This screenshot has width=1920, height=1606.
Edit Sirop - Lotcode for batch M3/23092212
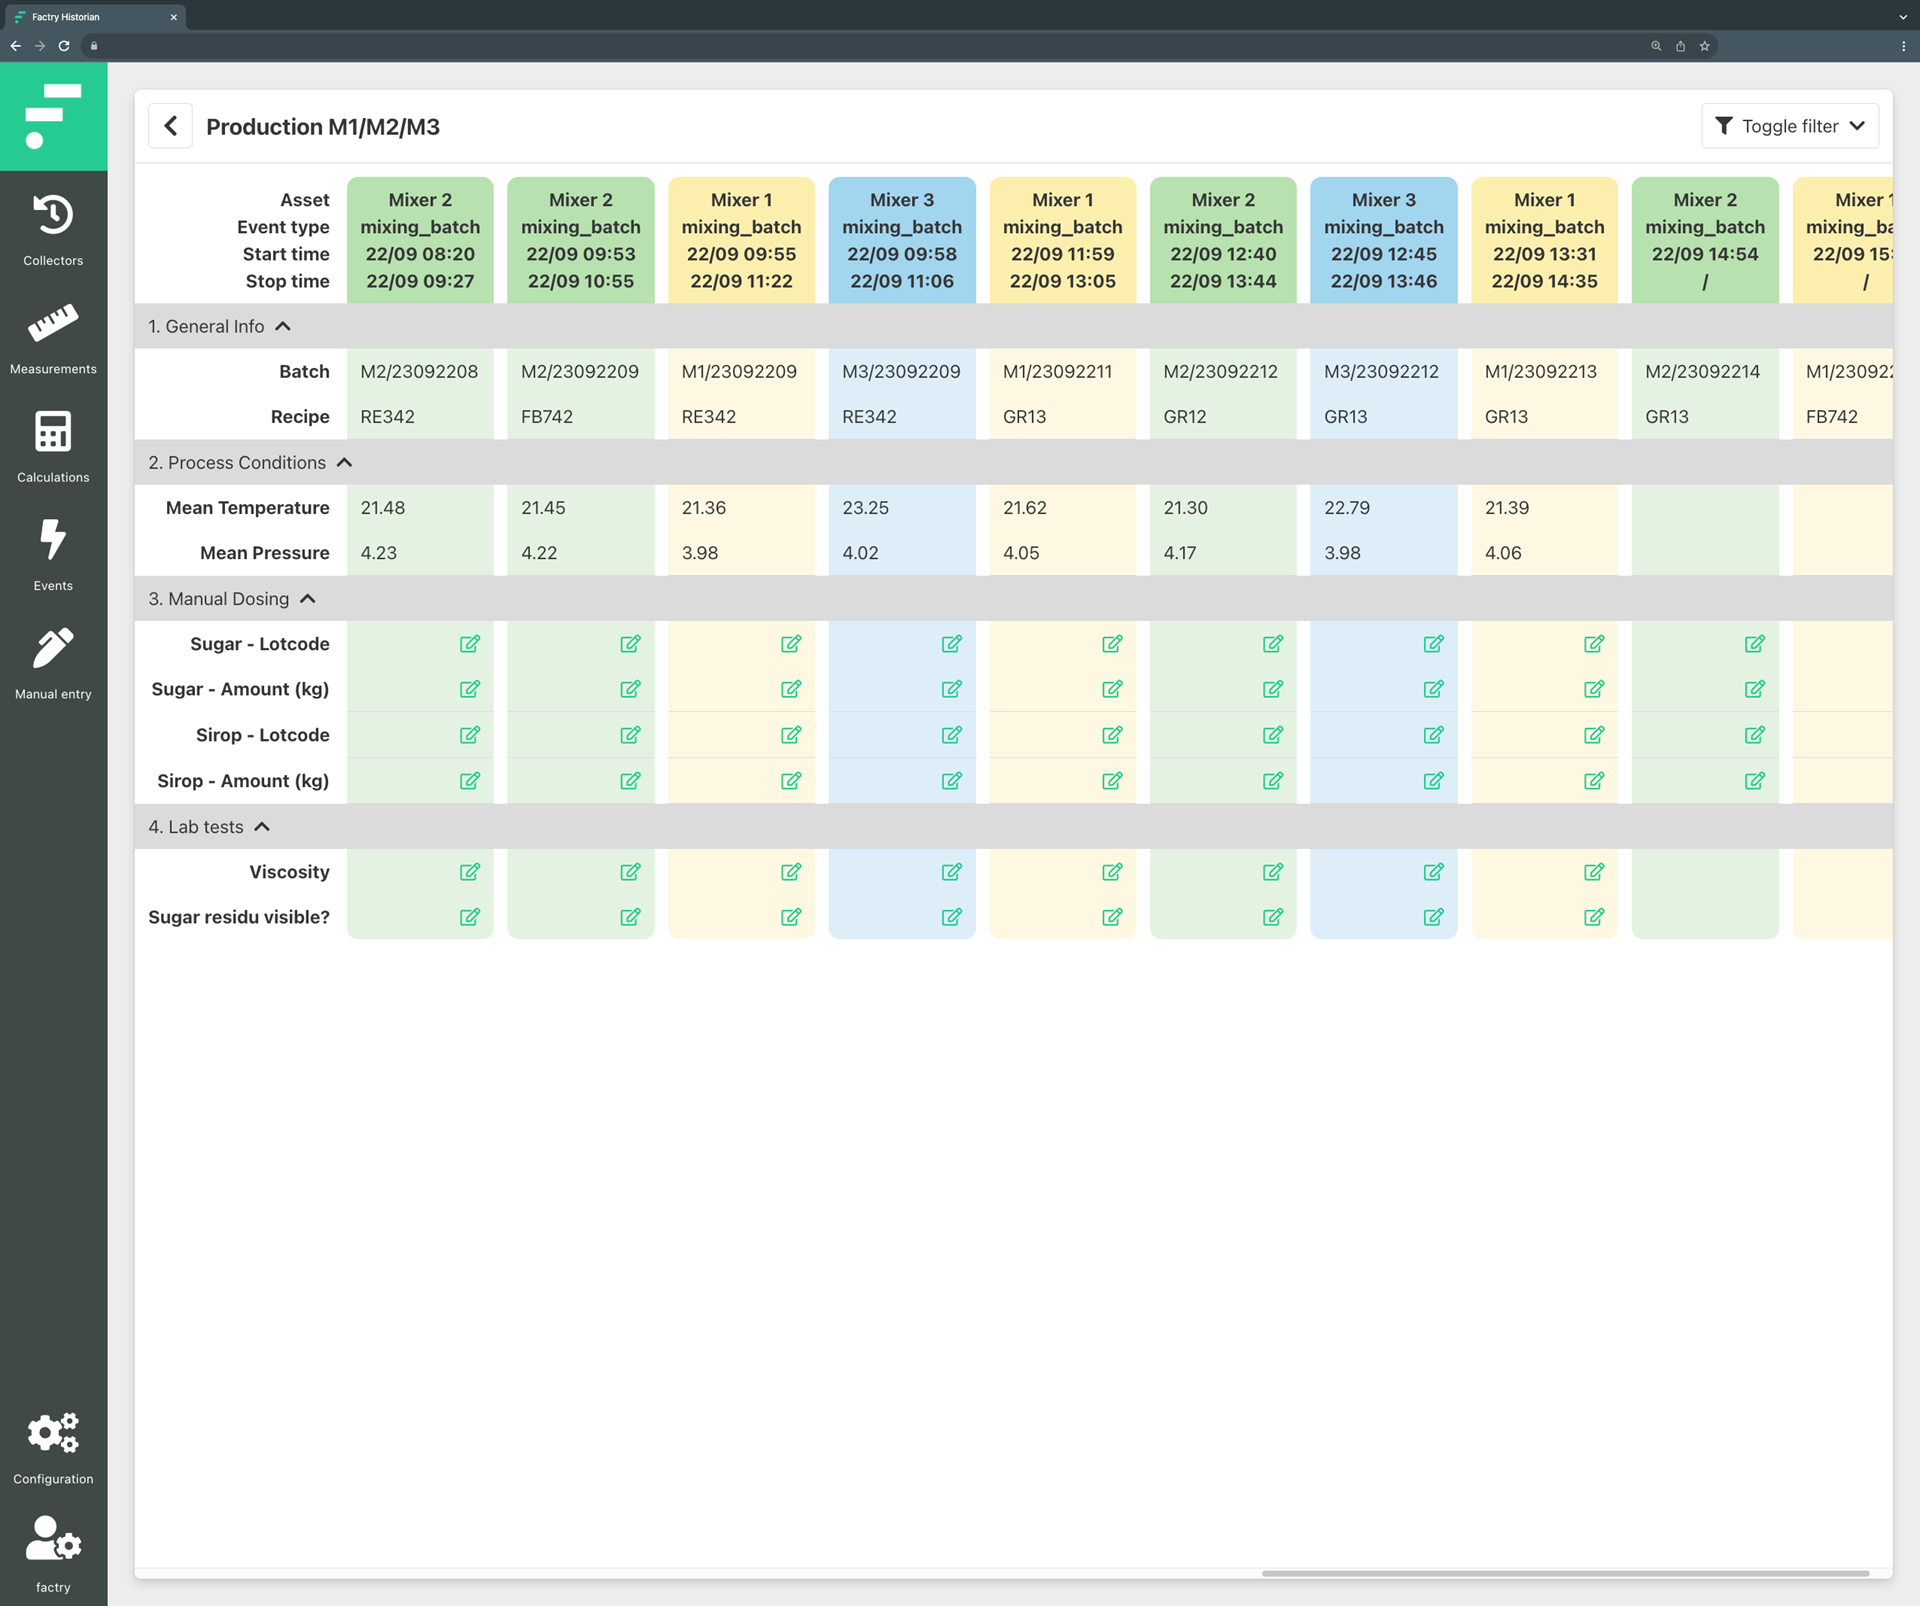click(x=1434, y=734)
